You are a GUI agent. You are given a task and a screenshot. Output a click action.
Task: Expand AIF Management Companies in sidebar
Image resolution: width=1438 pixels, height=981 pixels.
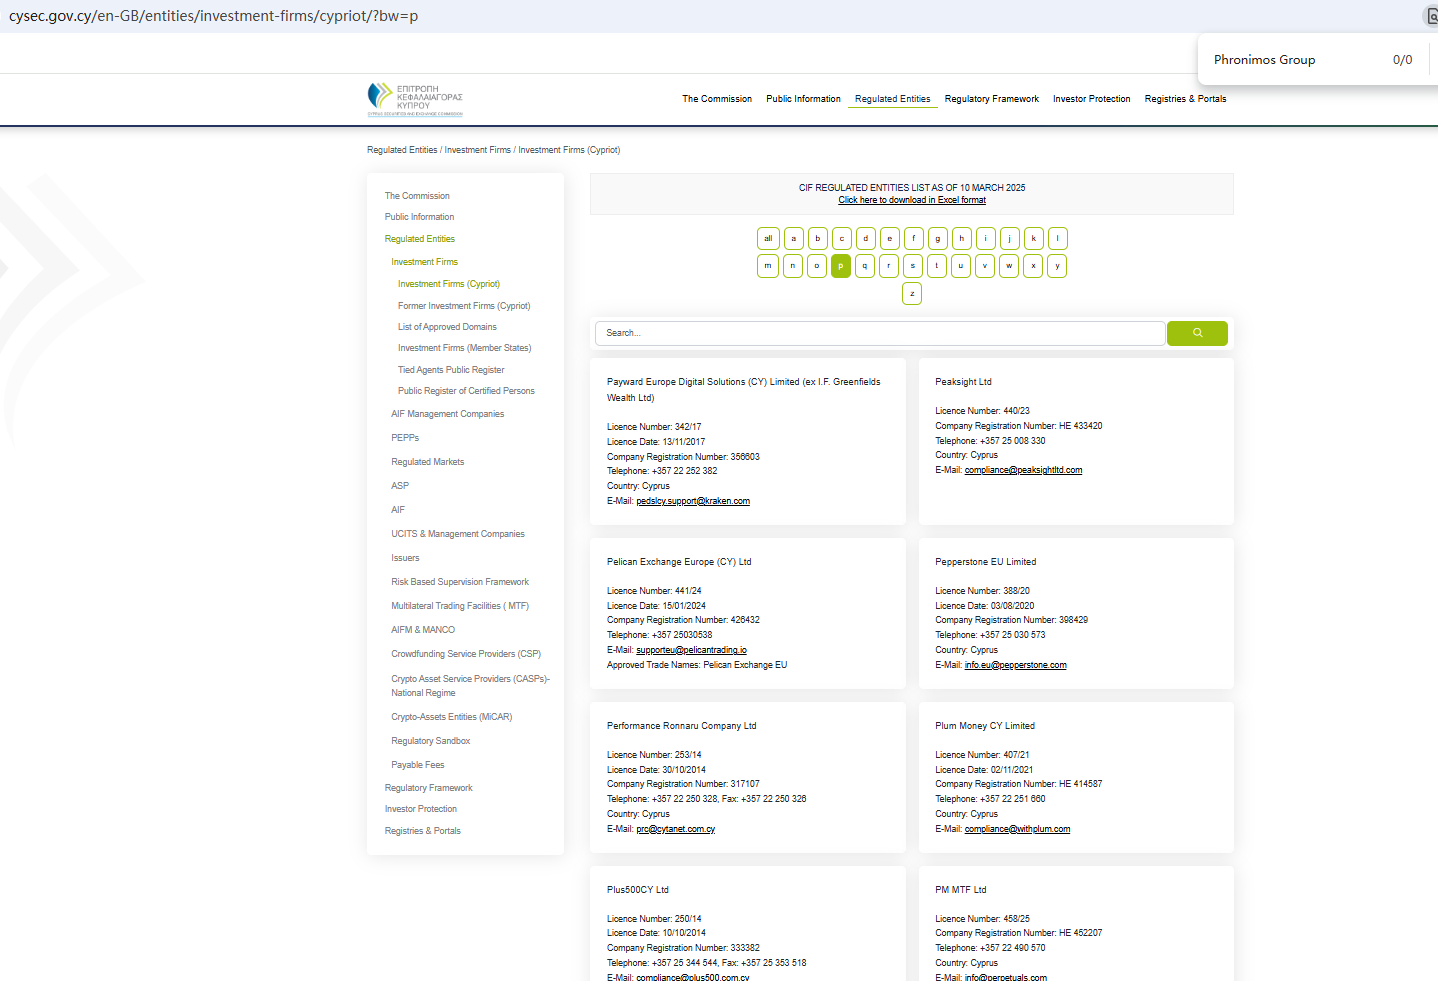pos(447,414)
